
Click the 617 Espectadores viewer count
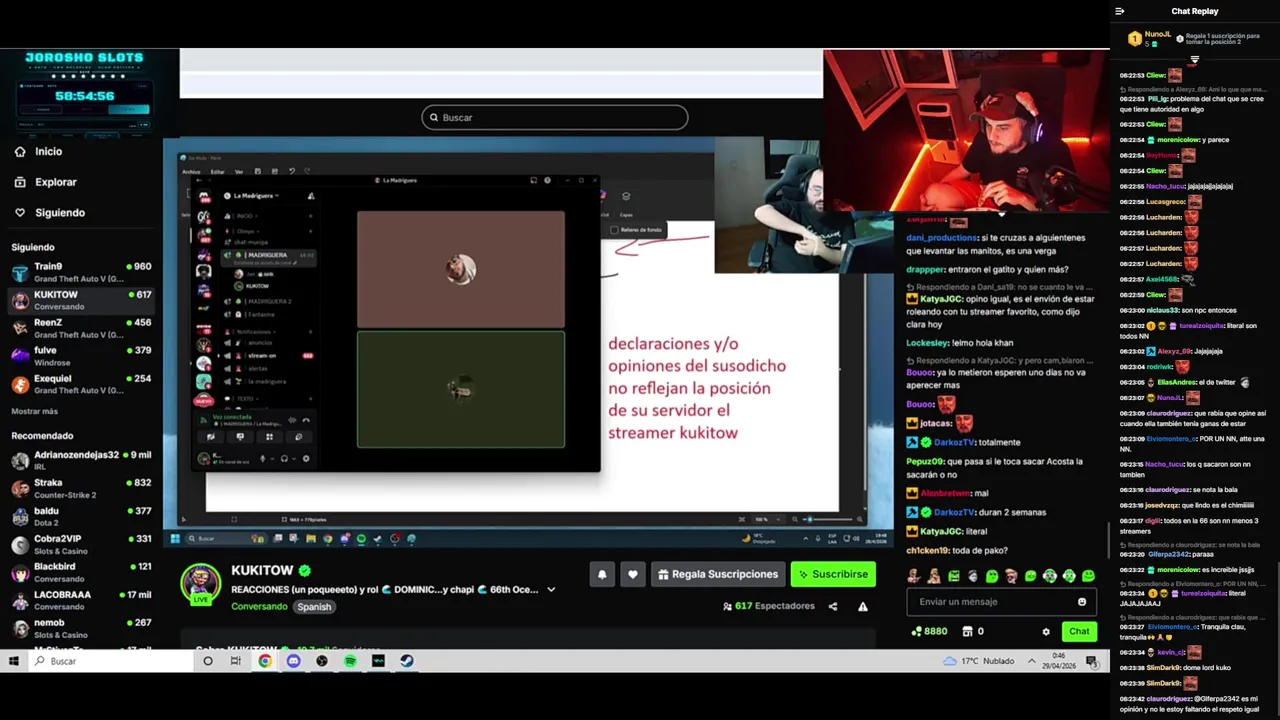tap(768, 606)
